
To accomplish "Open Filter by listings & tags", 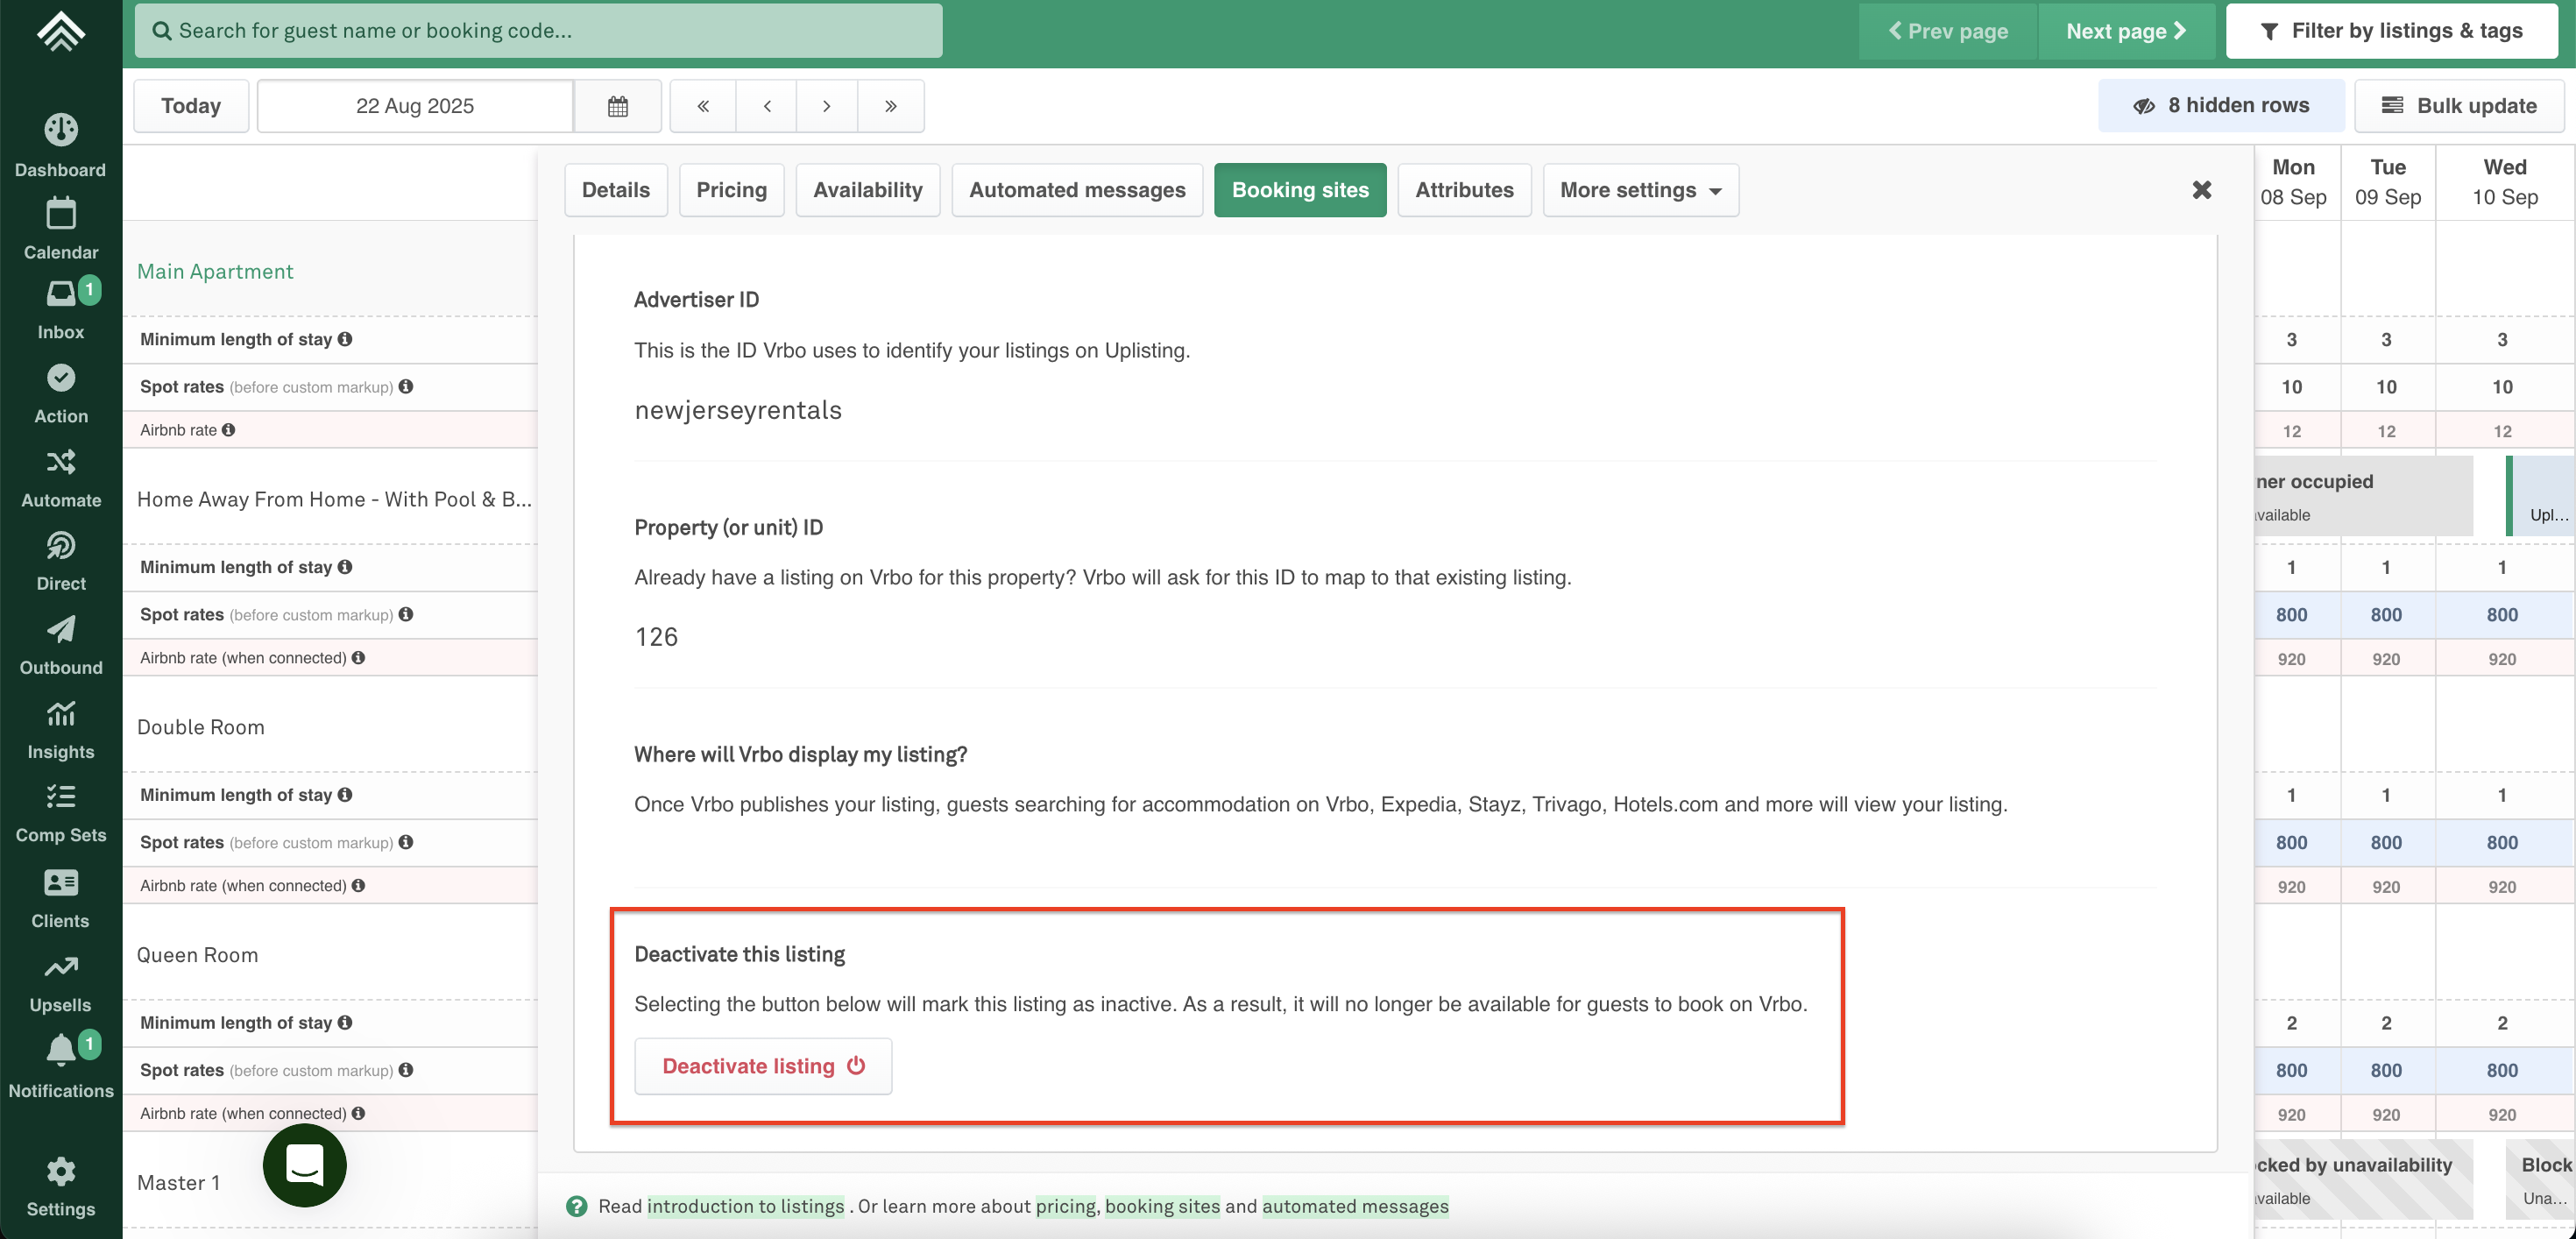I will [x=2391, y=31].
